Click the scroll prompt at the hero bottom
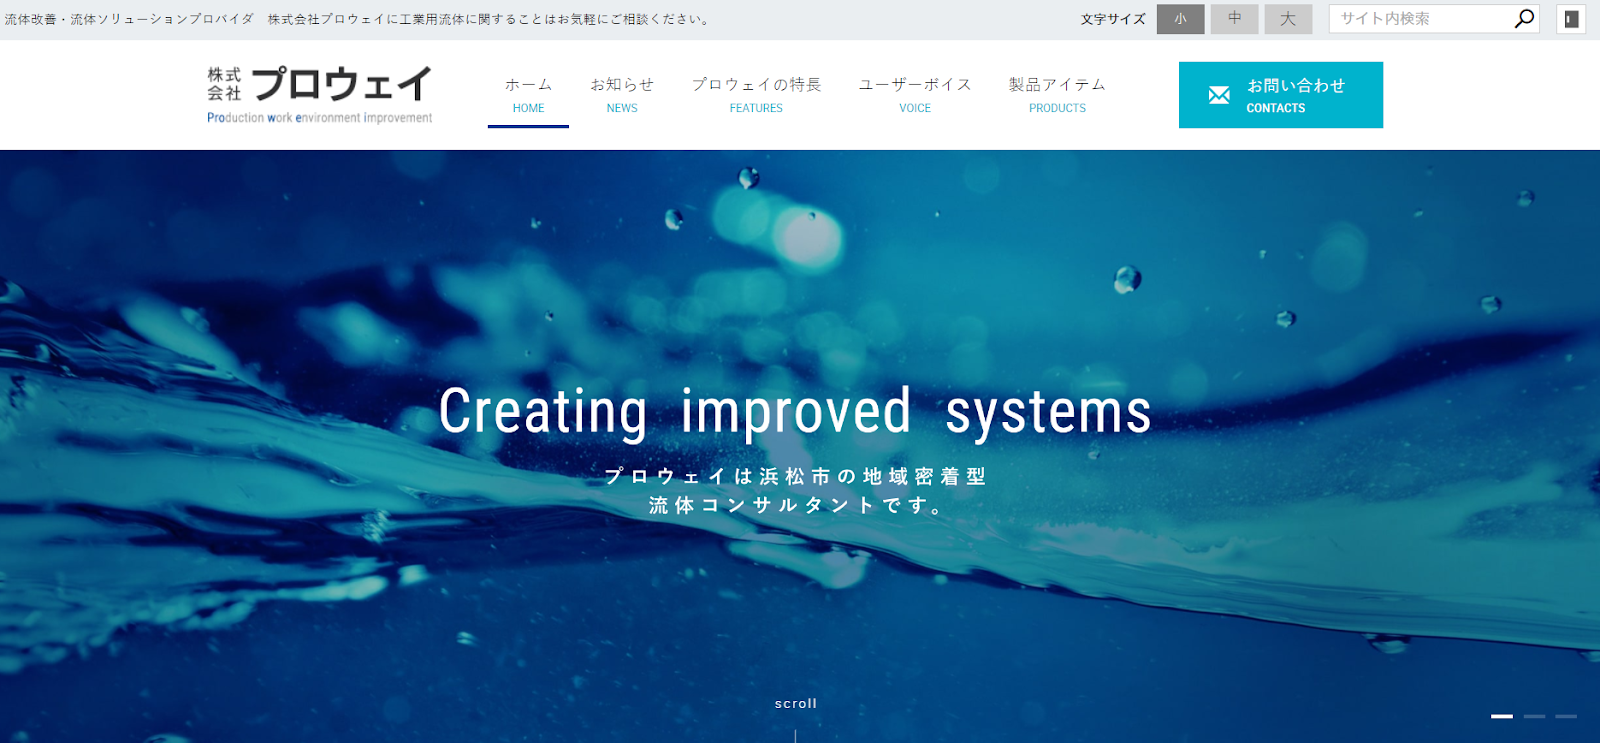 pyautogui.click(x=796, y=704)
